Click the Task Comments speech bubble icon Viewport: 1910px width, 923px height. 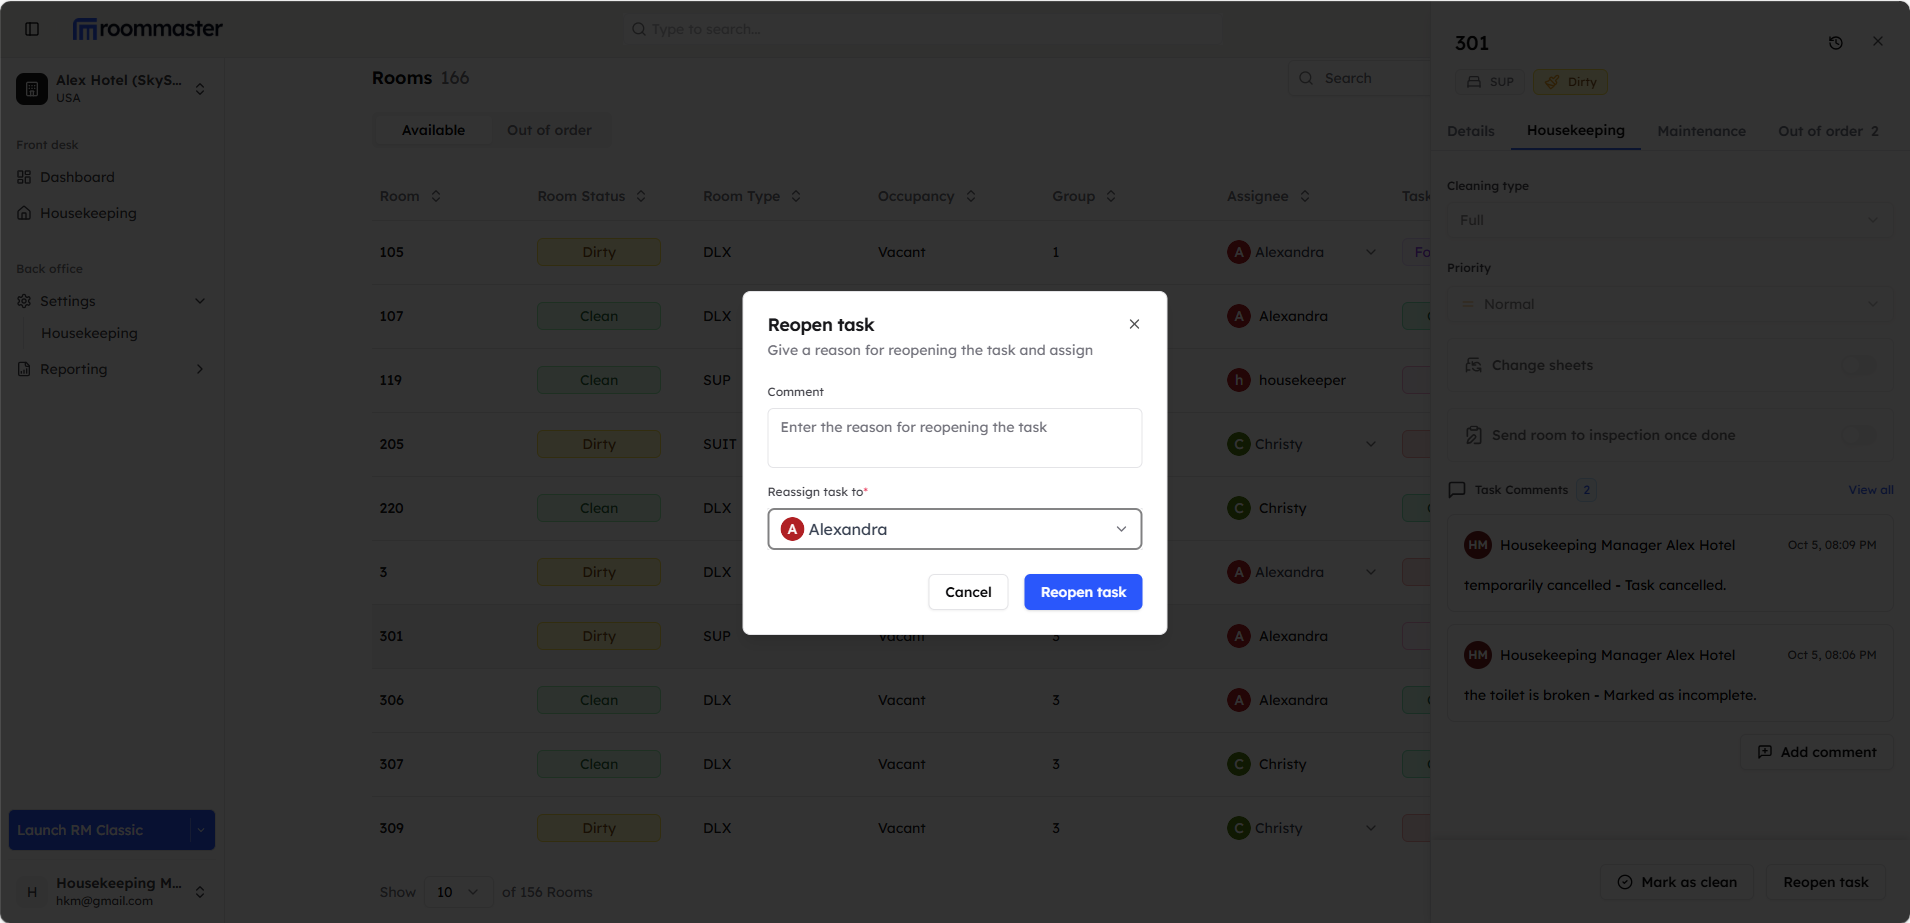(x=1457, y=489)
